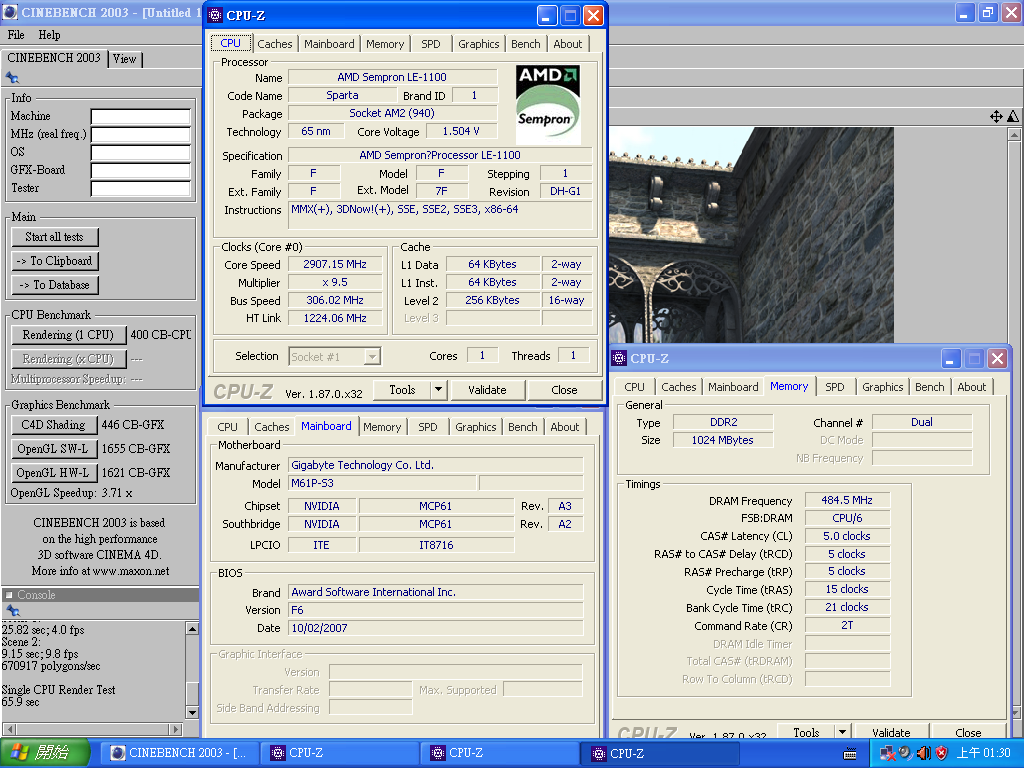Open Bench tab in Memory CPU-Z window
This screenshot has height=768, width=1024.
point(929,387)
